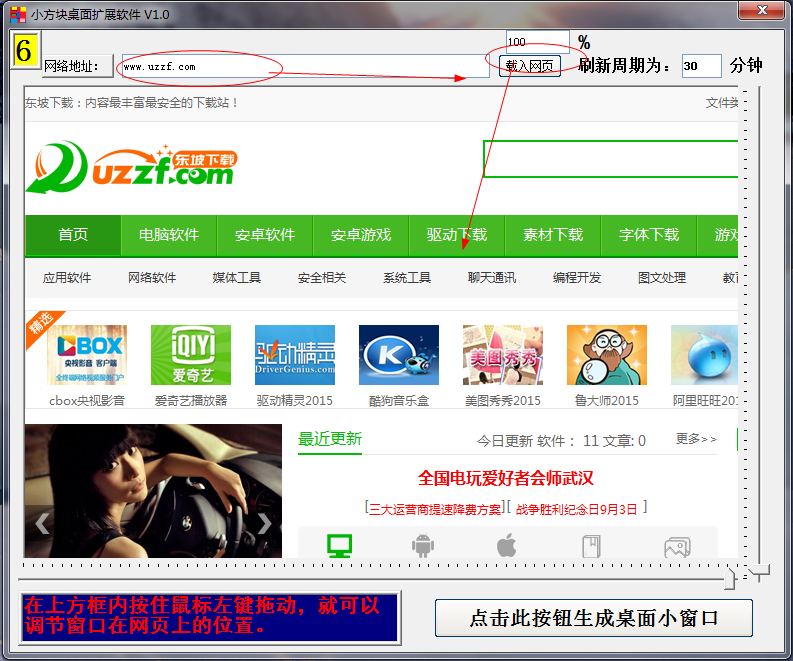793x661 pixels.
Task: Open the 字体下载 tab
Action: coord(649,235)
